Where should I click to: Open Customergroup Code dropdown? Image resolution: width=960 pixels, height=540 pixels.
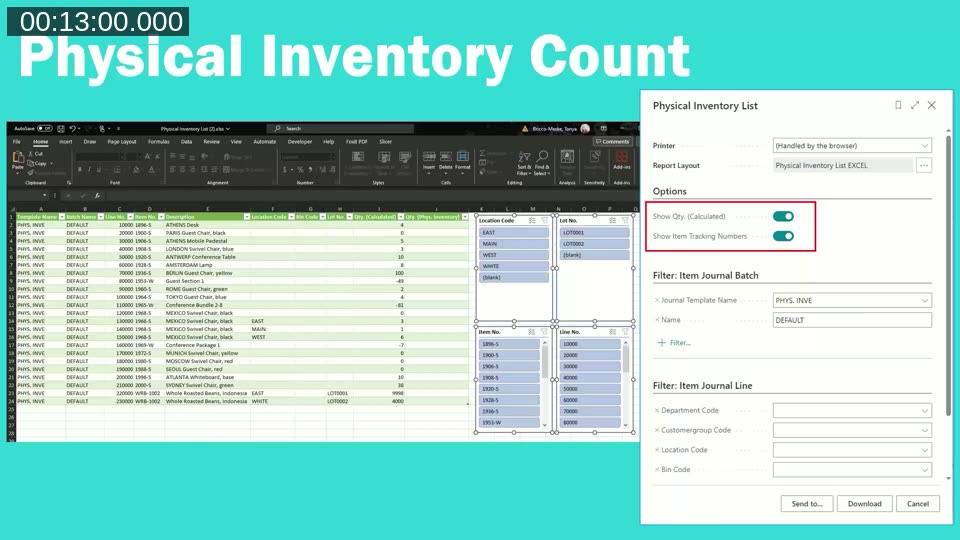coord(924,430)
